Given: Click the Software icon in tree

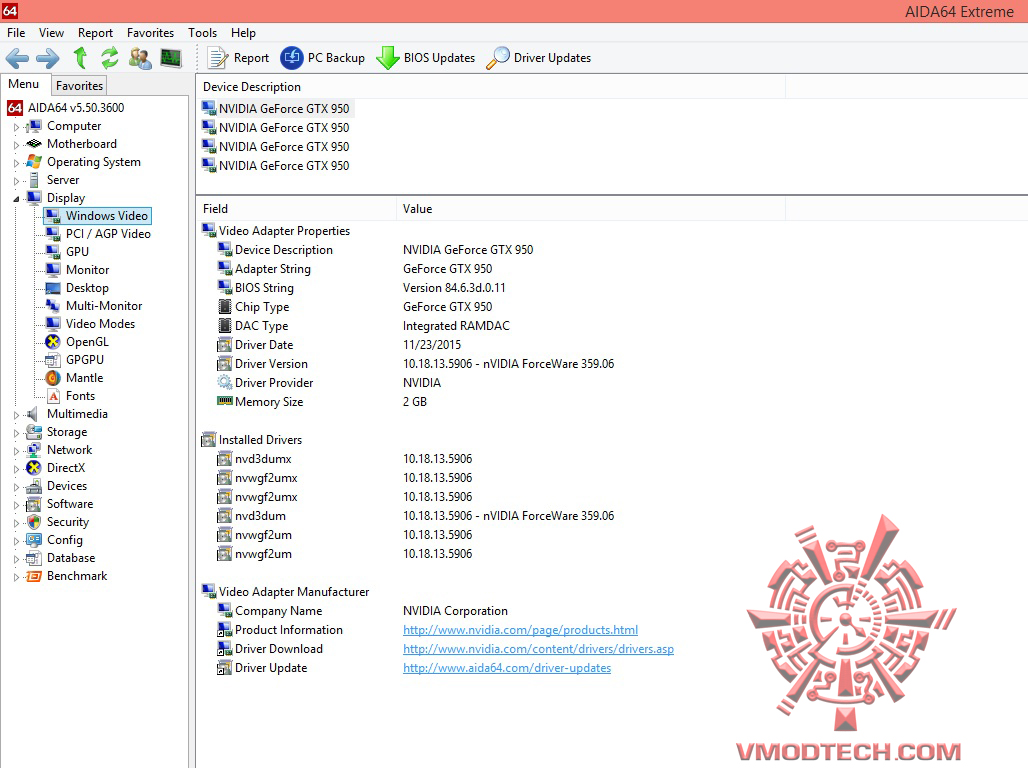Looking at the screenshot, I should pyautogui.click(x=34, y=504).
